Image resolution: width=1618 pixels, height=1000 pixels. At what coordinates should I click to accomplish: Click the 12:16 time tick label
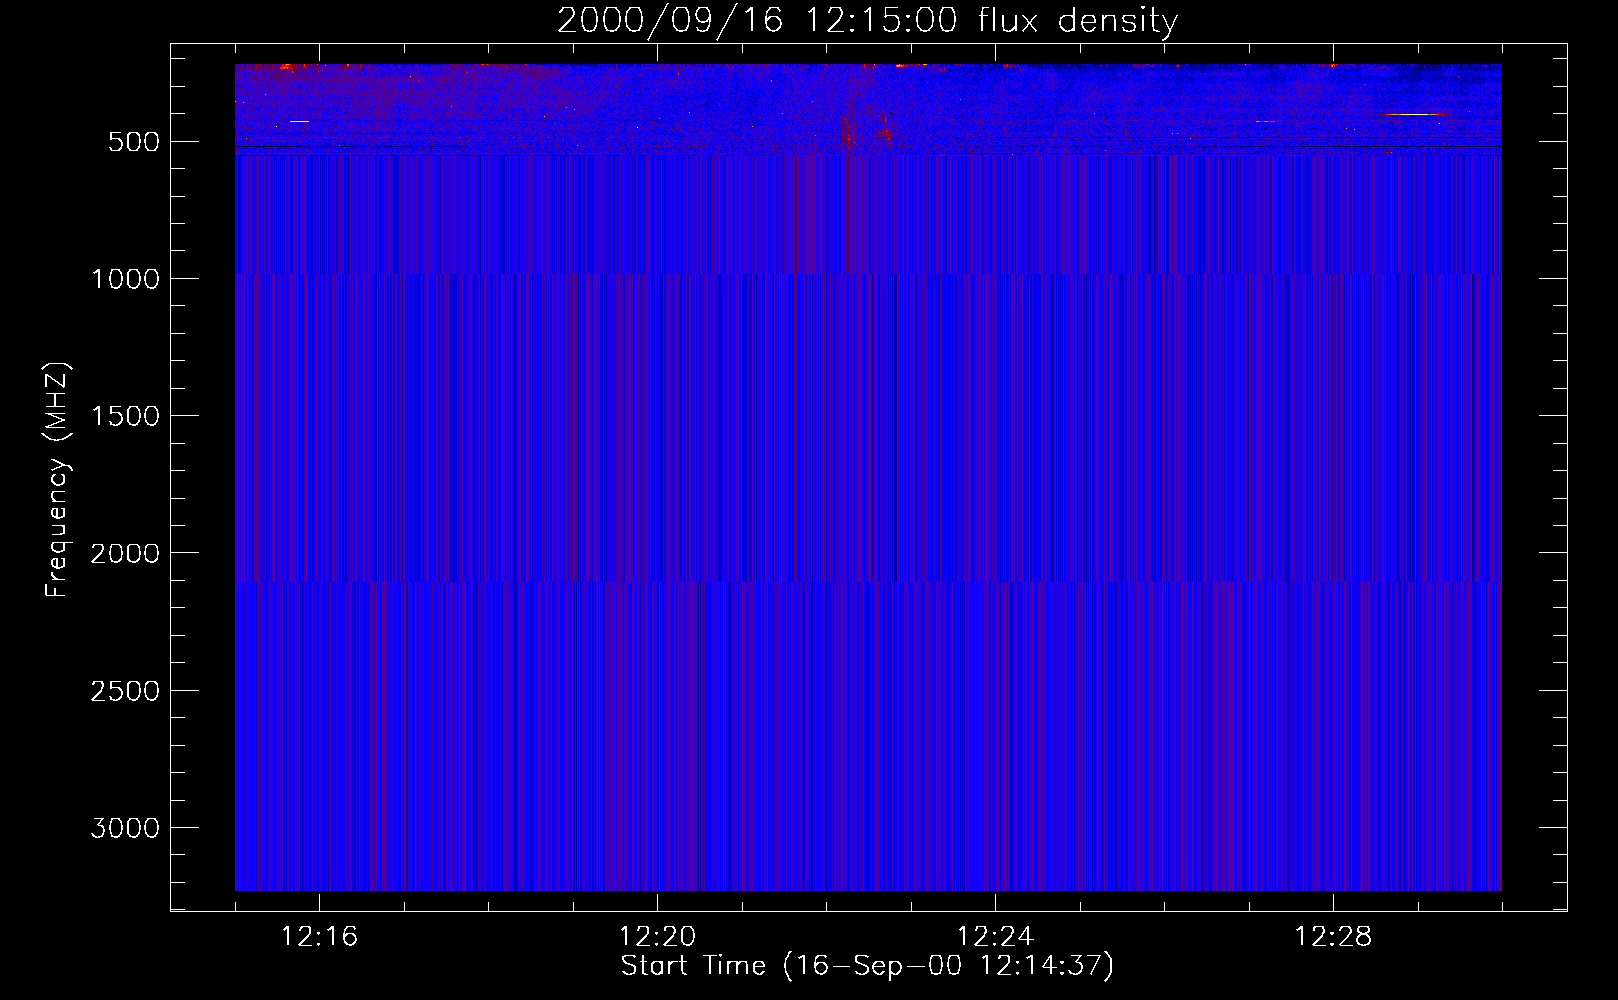pyautogui.click(x=319, y=937)
